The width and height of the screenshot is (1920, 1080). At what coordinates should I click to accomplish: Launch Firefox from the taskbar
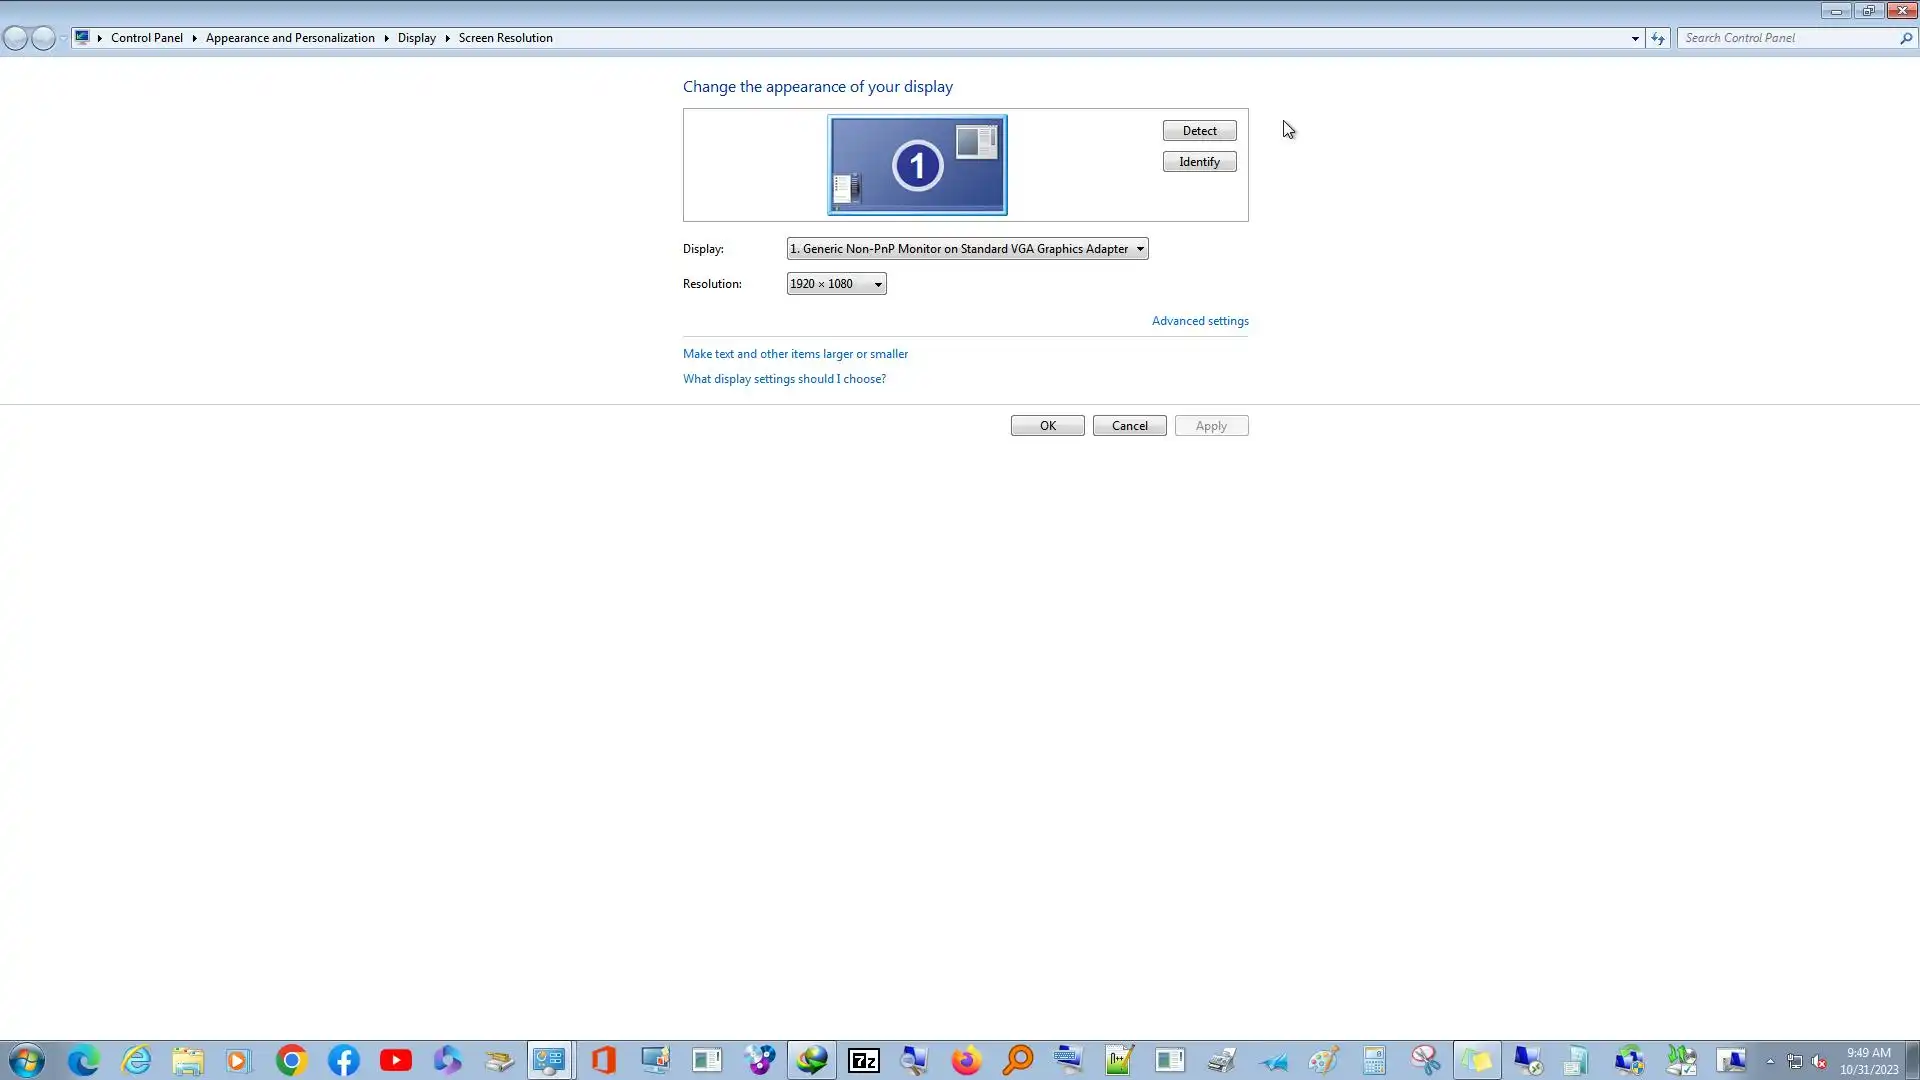[x=966, y=1060]
